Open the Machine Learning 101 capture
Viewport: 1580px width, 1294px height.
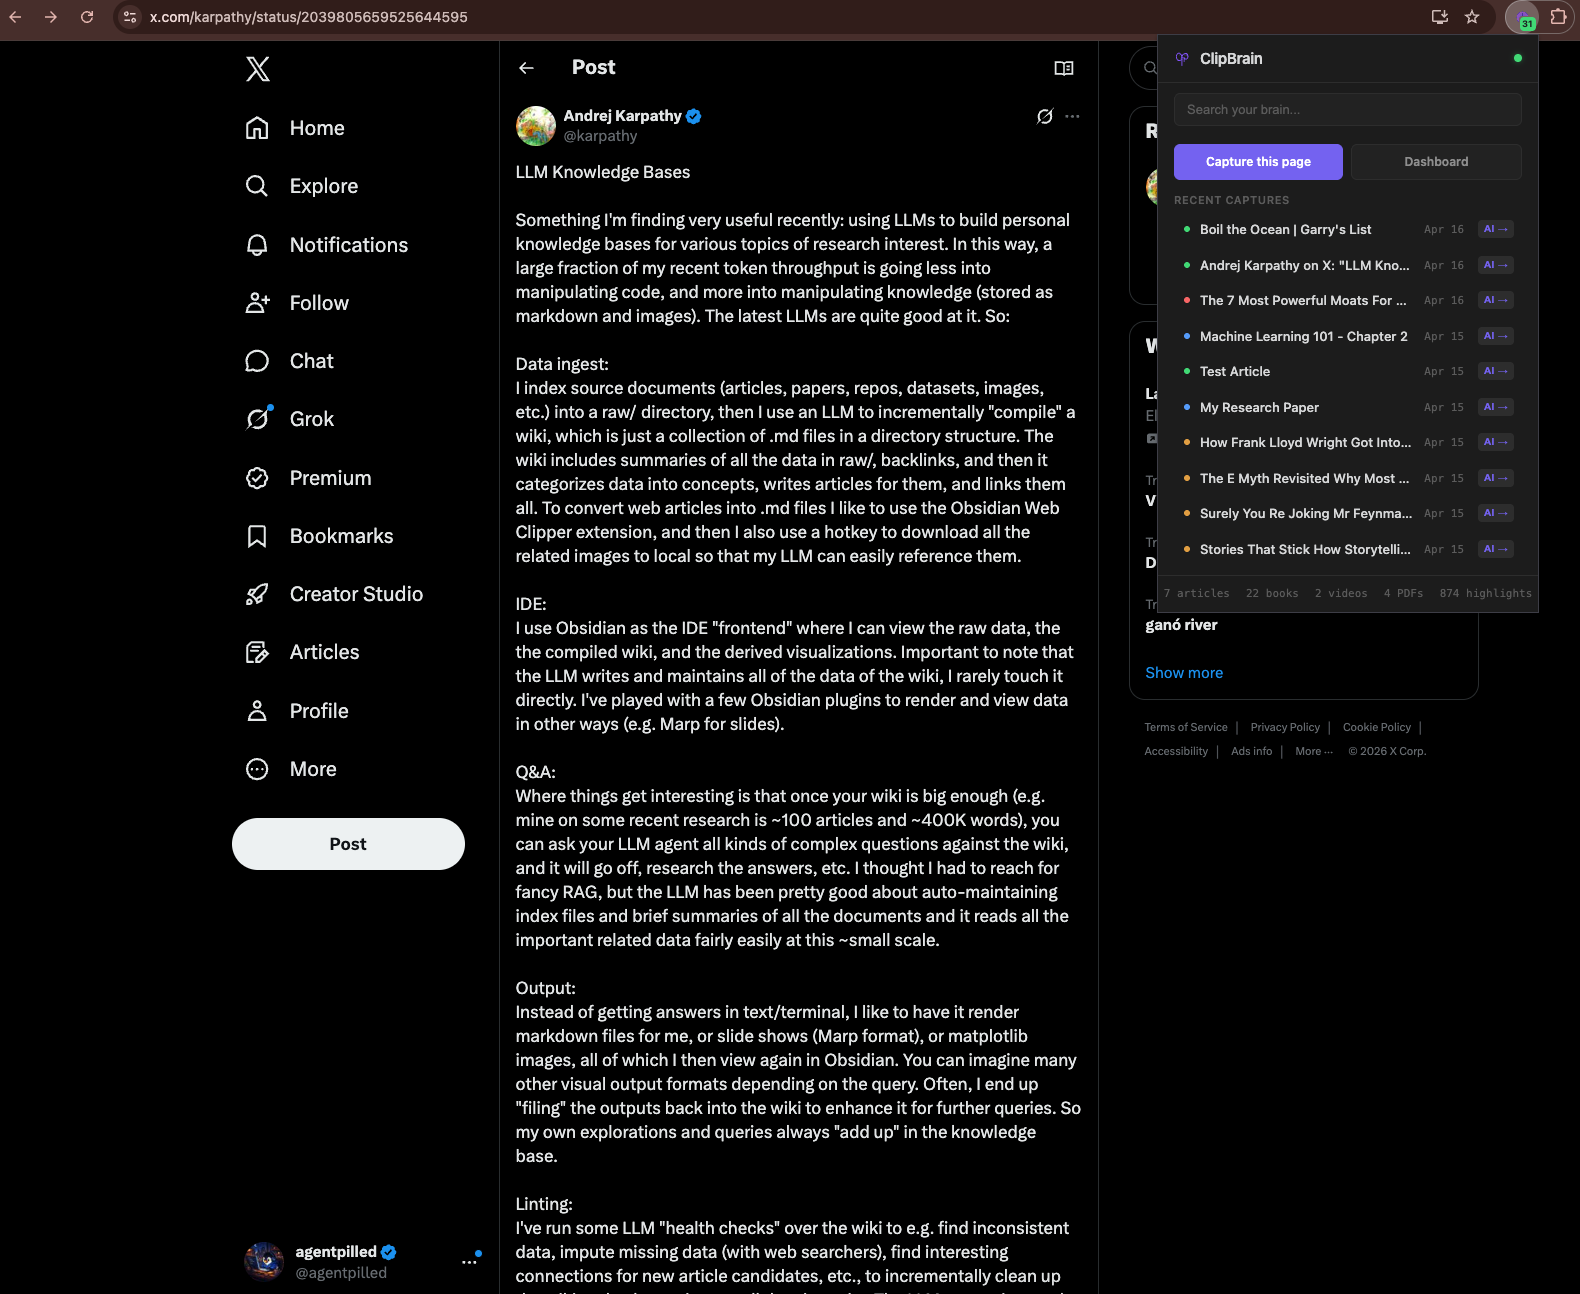pos(1303,336)
